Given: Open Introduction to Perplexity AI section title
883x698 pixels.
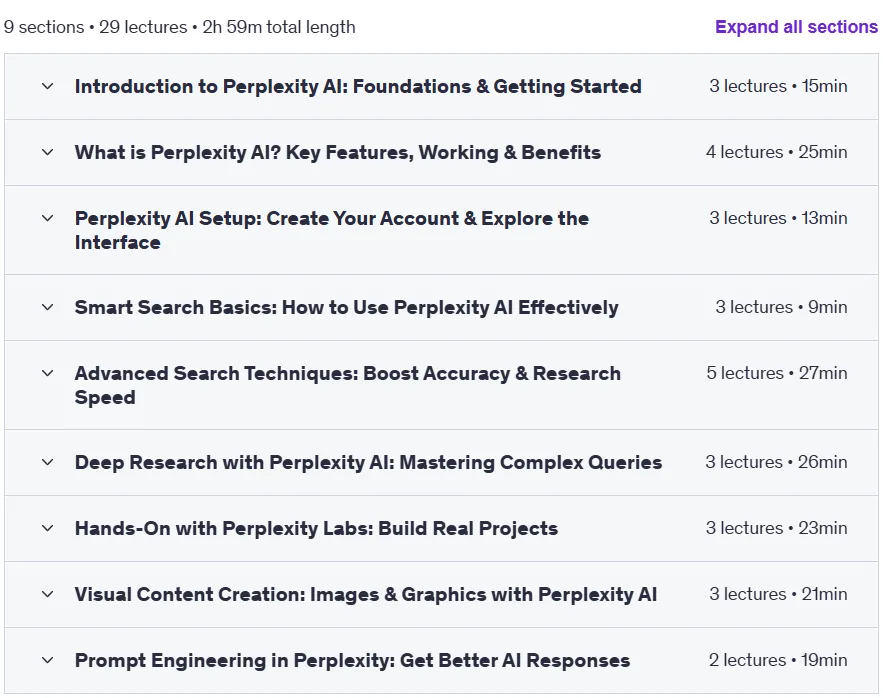Looking at the screenshot, I should click(x=358, y=86).
